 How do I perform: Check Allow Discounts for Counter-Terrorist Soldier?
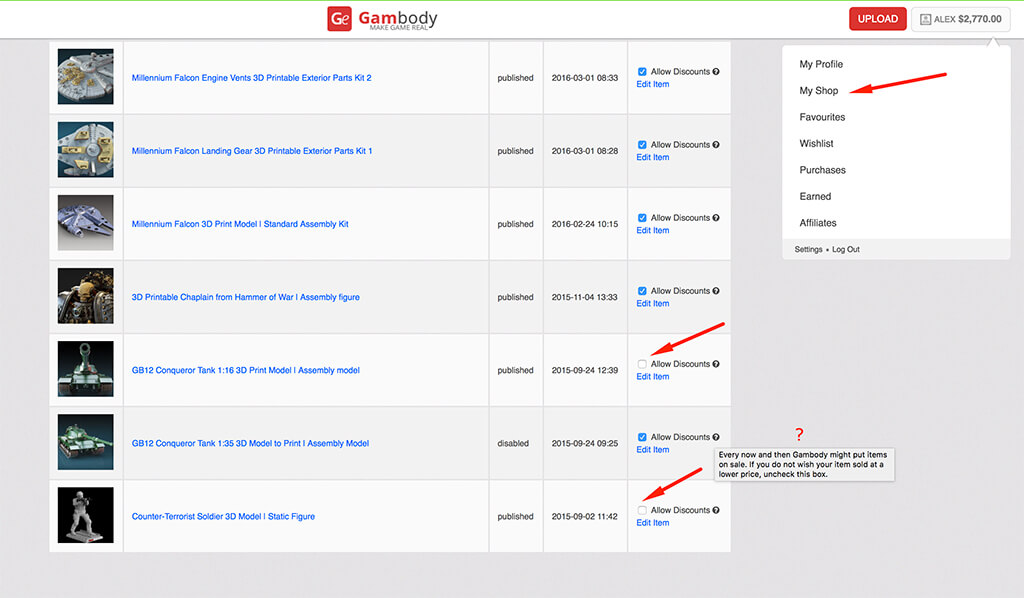pyautogui.click(x=642, y=510)
